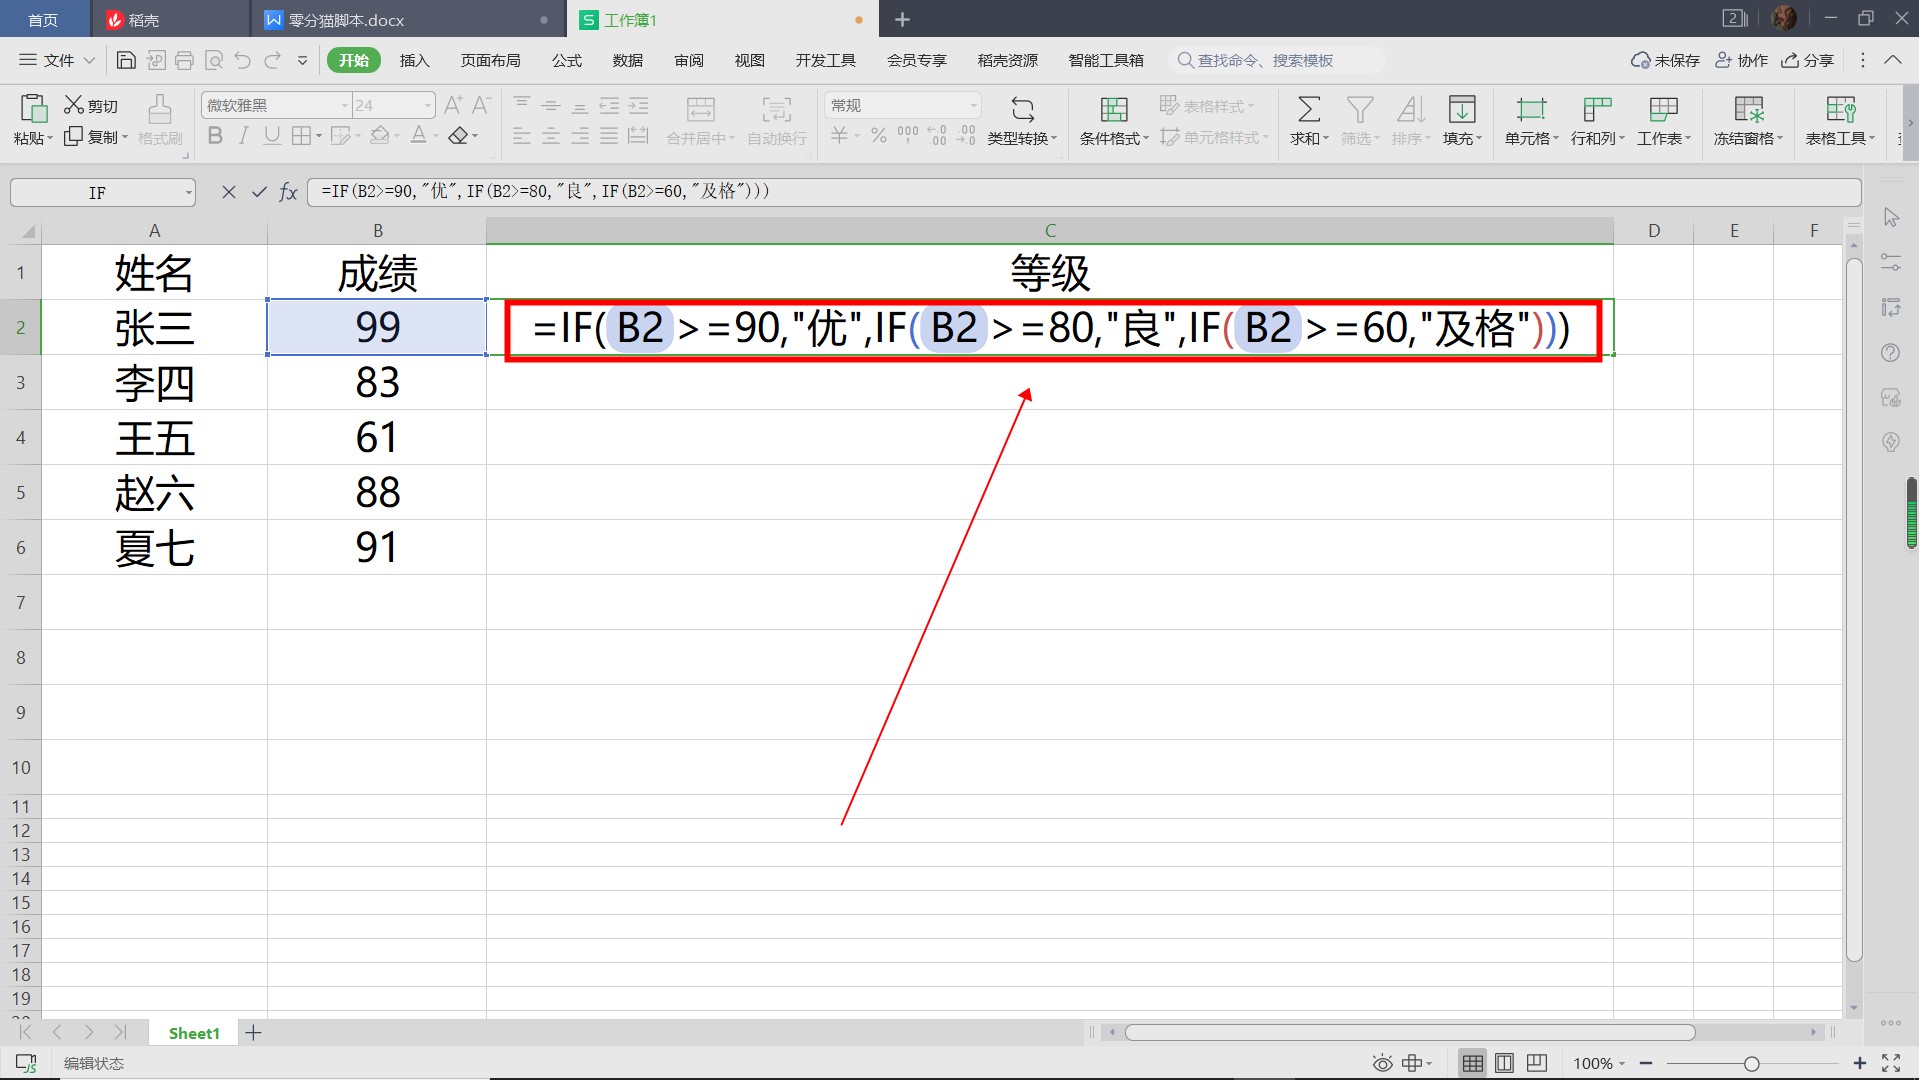Screen dimensions: 1919x1080
Task: Click the 分享 (Share) button
Action: [x=1808, y=61]
